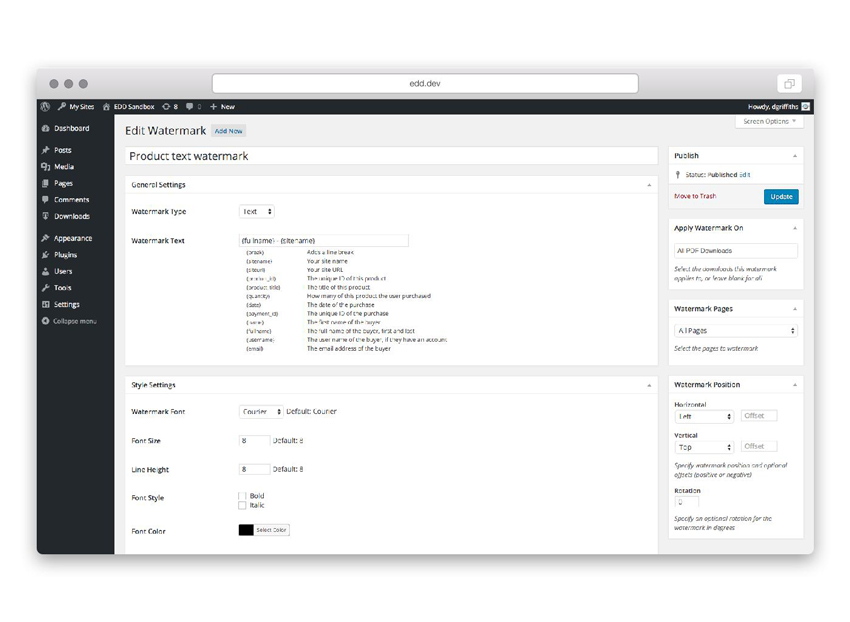Enable Bold font style
The image size is (850, 622).
tap(240, 494)
